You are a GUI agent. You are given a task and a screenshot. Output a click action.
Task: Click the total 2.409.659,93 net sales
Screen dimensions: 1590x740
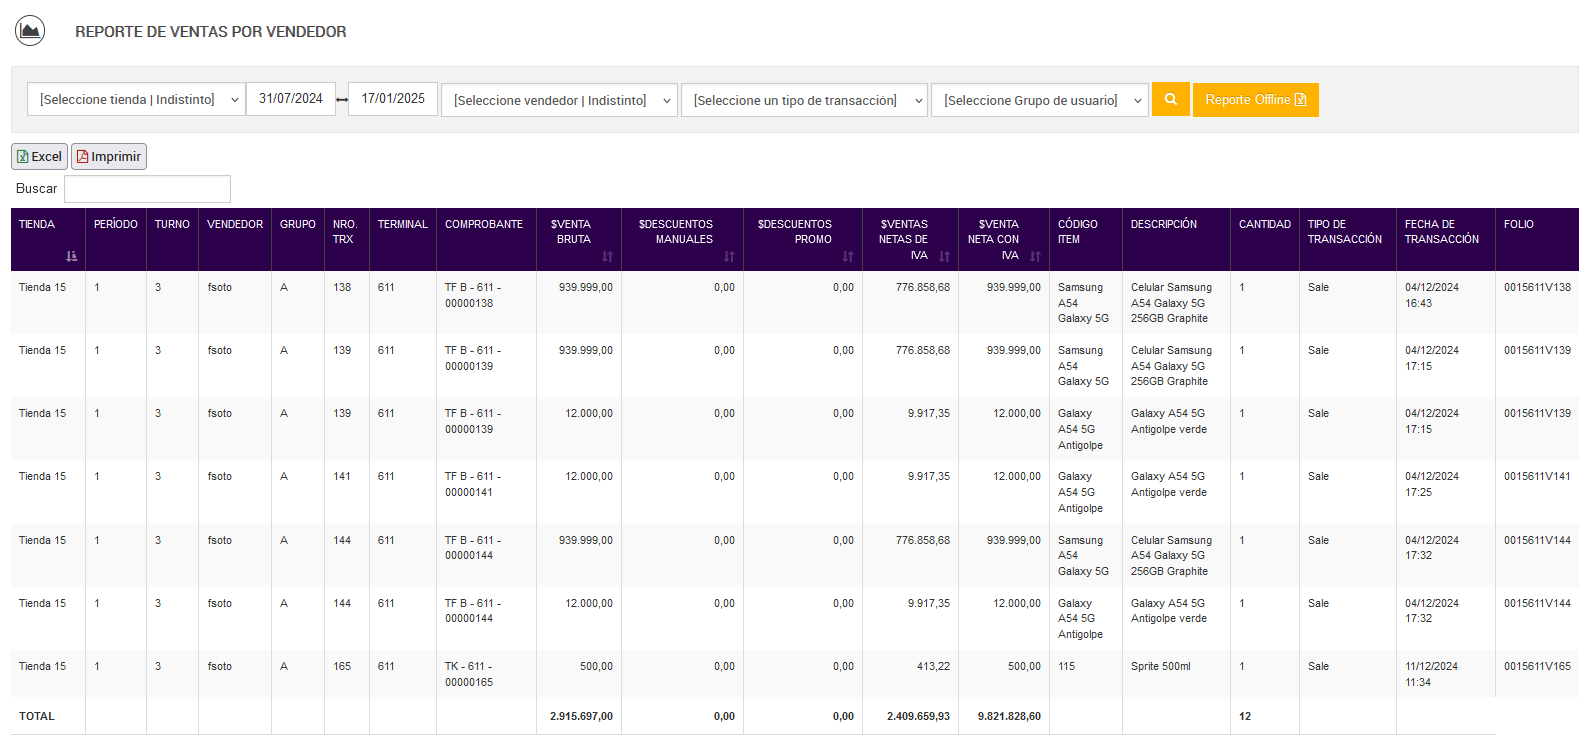click(918, 717)
